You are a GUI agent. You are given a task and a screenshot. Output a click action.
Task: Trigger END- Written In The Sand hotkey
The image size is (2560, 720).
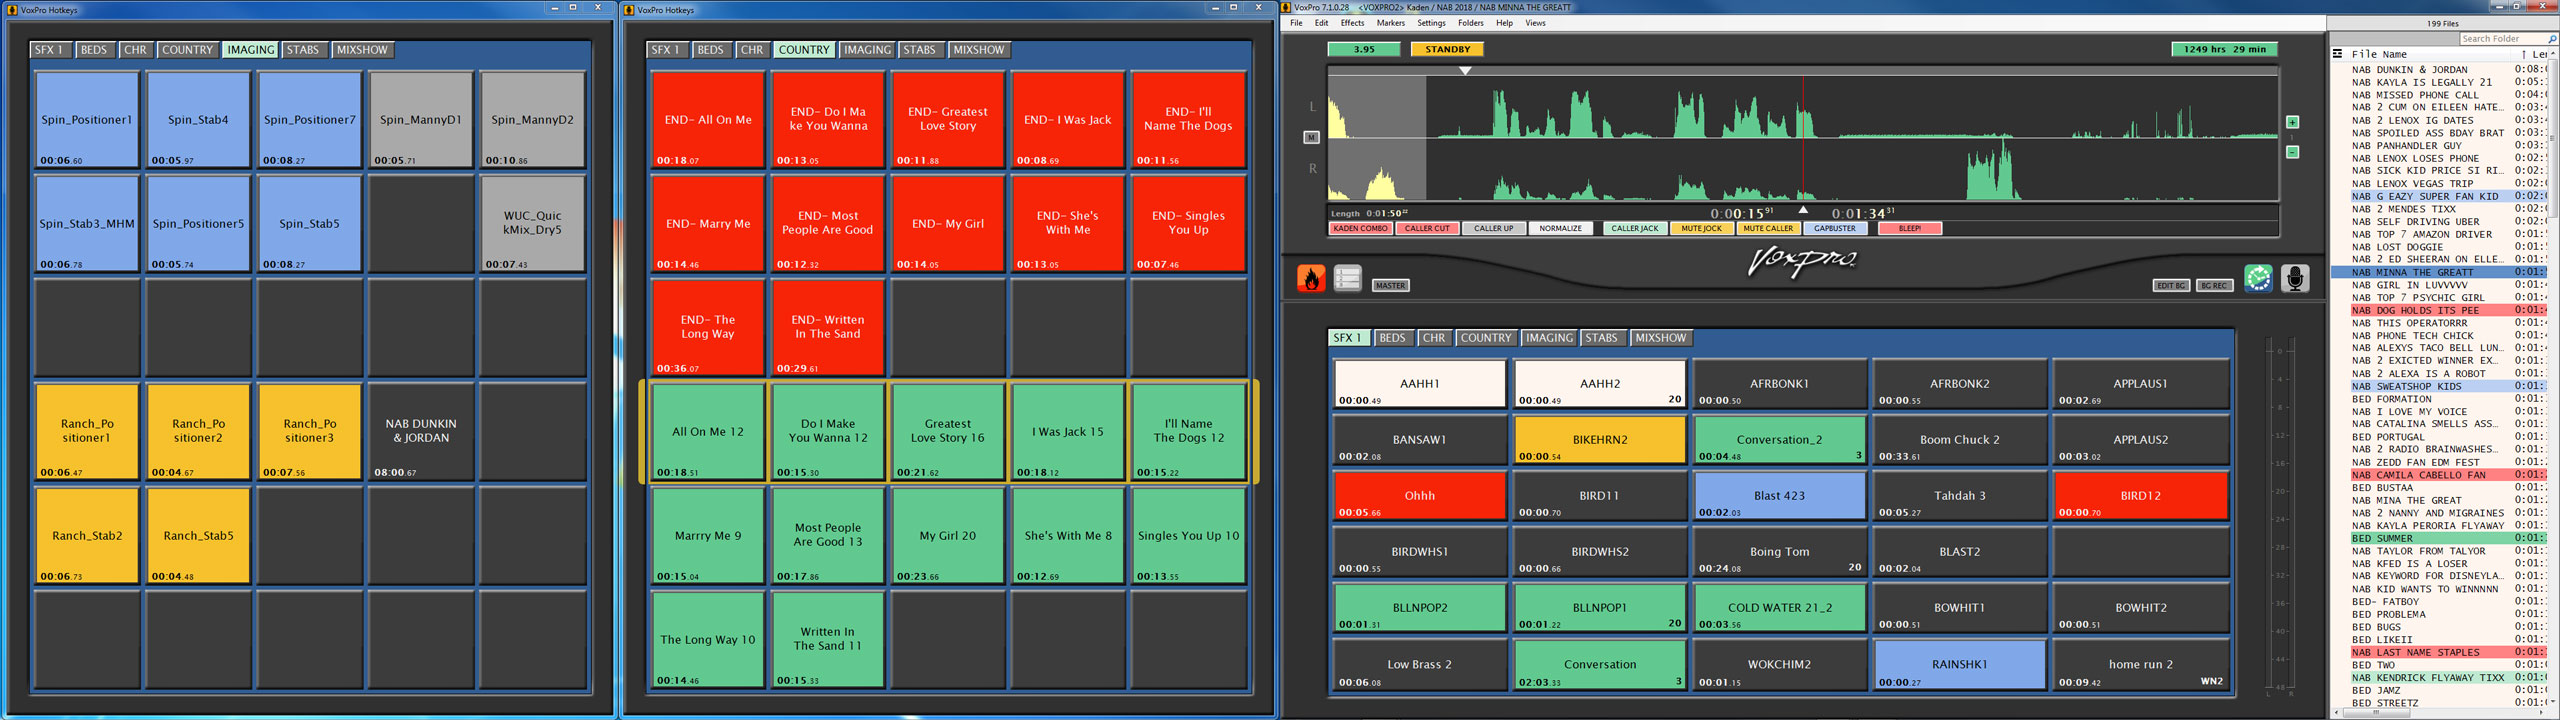(x=828, y=328)
